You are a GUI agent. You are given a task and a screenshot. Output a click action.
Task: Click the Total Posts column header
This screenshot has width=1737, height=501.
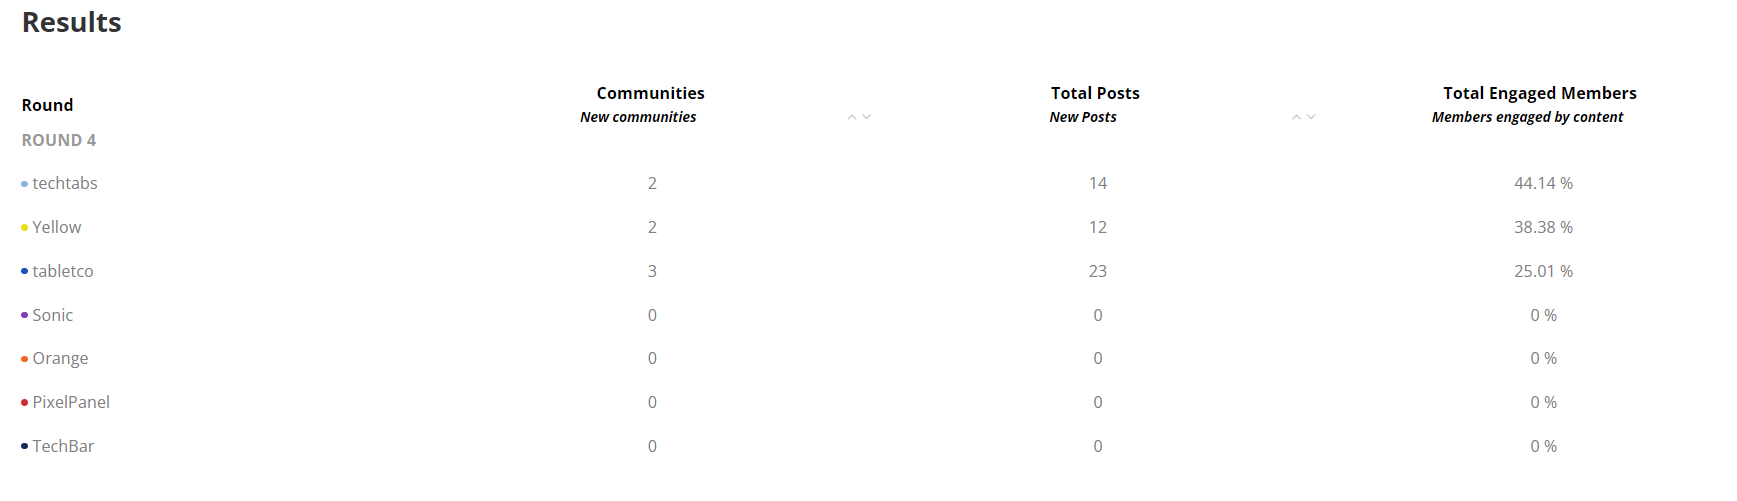pos(1095,93)
